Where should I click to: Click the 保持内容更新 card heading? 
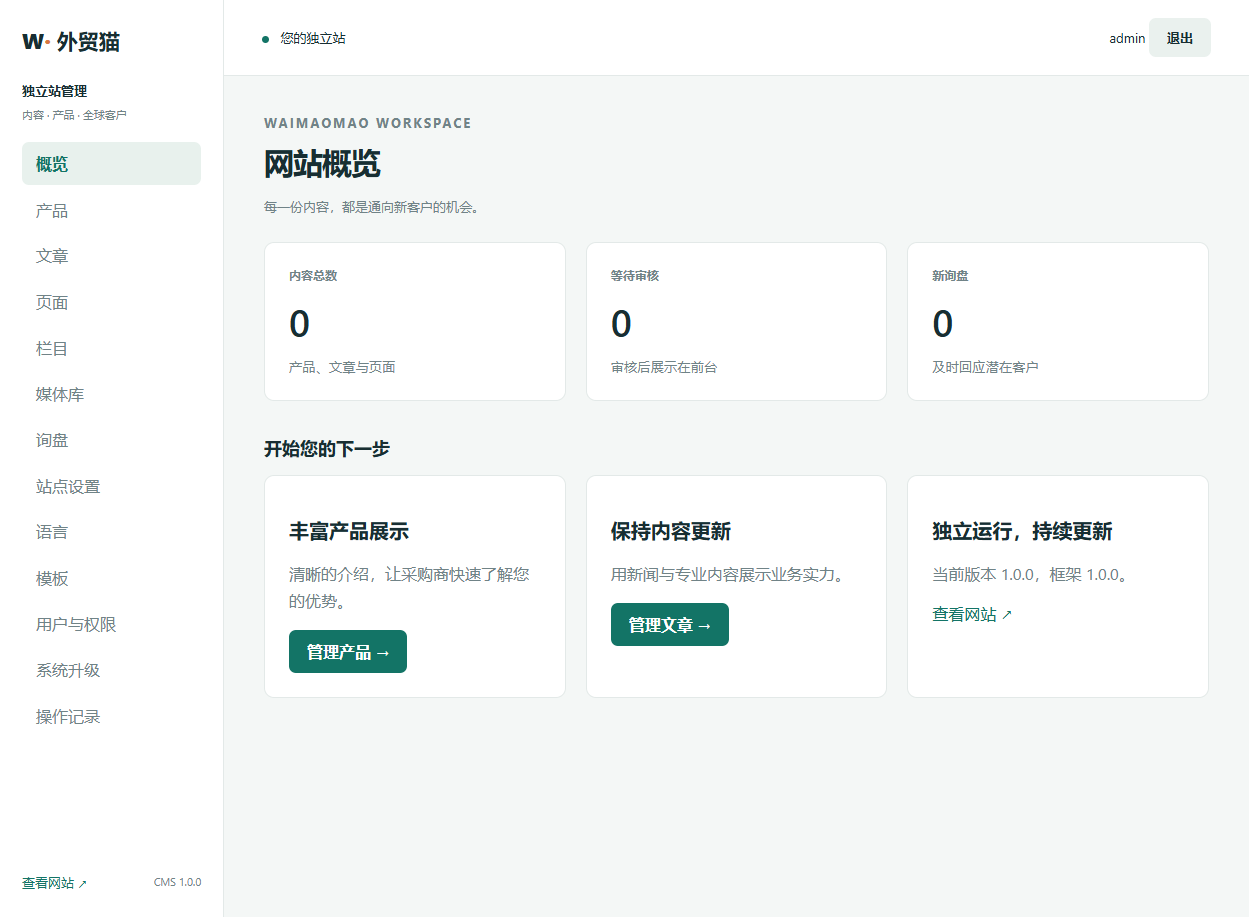(x=671, y=531)
